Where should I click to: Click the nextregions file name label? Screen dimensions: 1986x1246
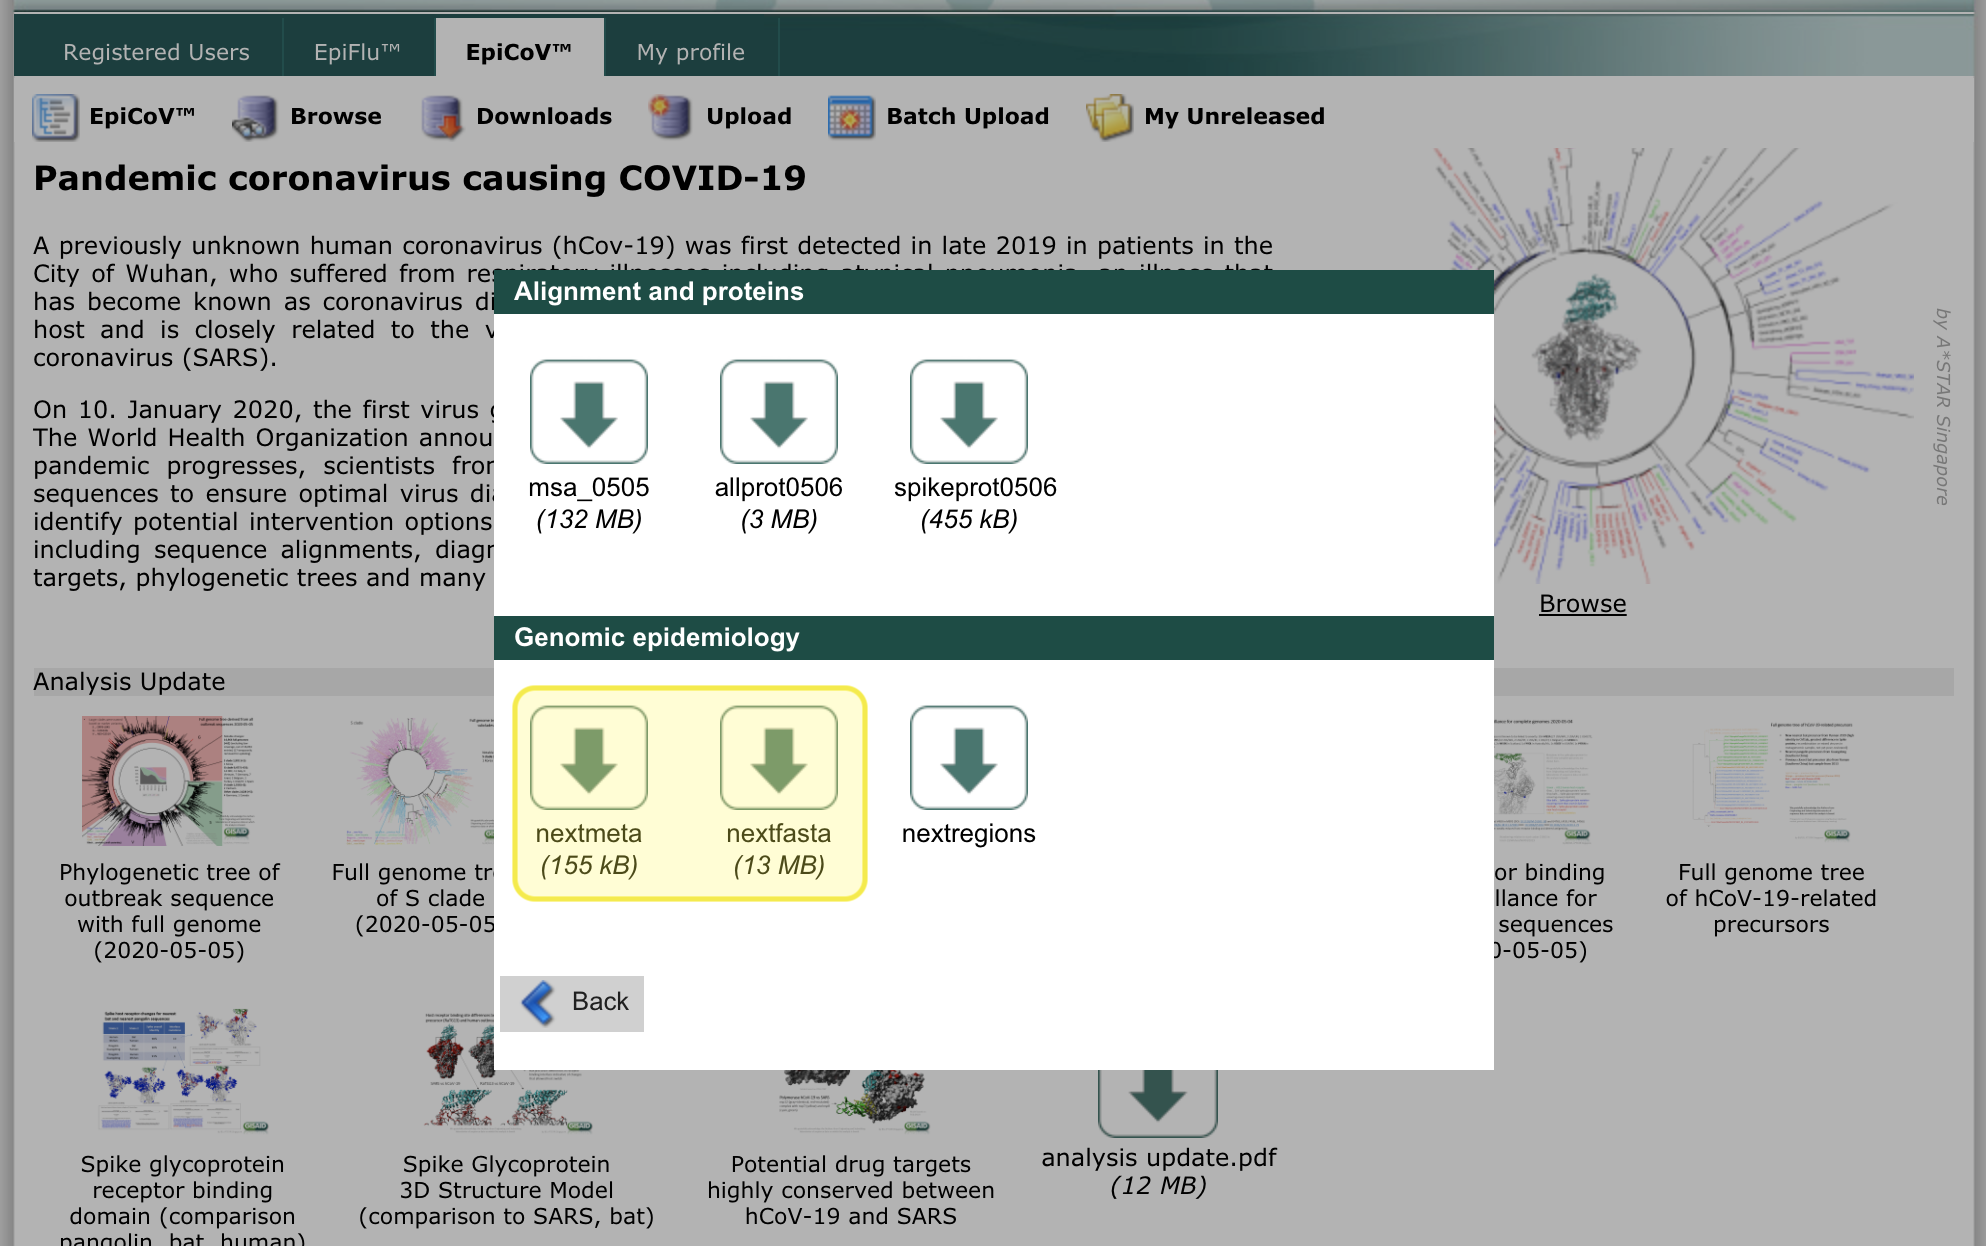pos(968,833)
